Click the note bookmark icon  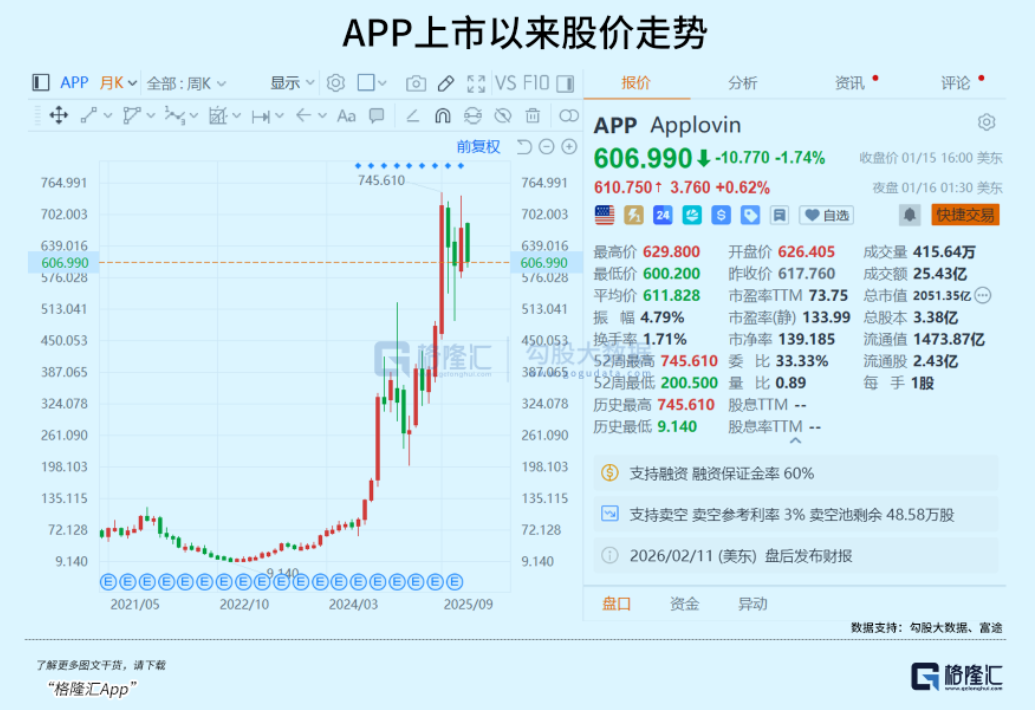(779, 214)
